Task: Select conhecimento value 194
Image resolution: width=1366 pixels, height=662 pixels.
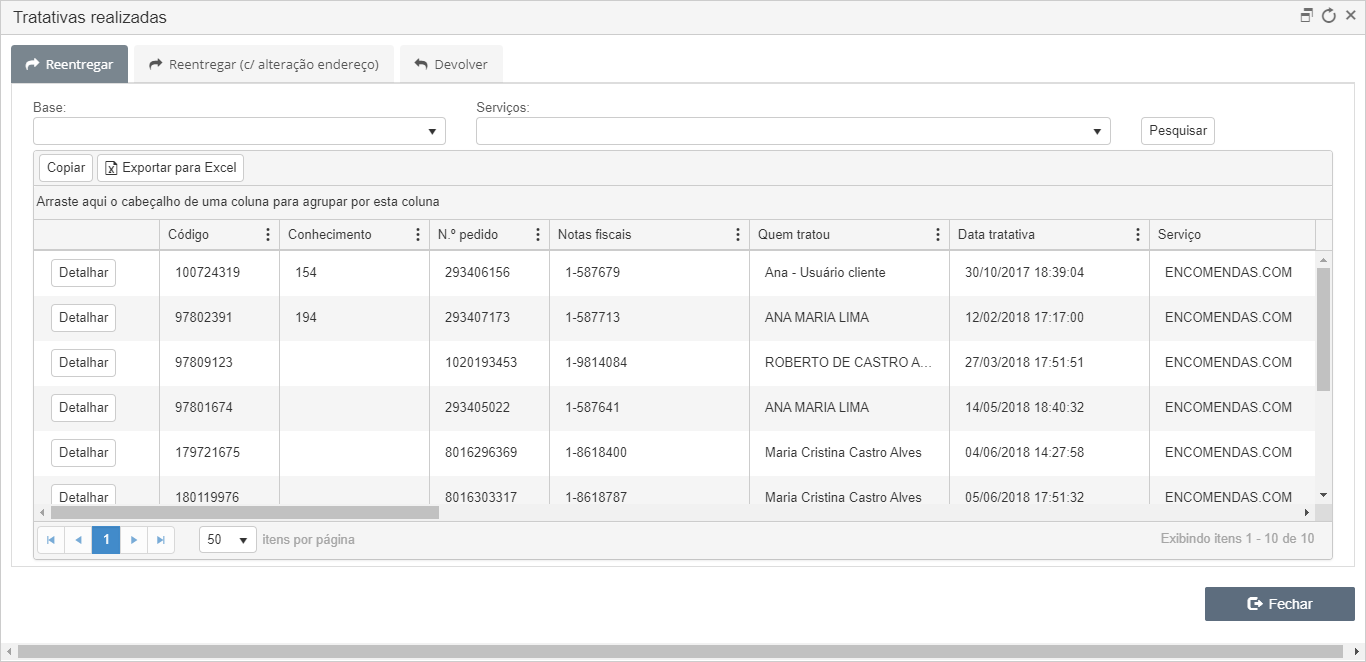Action: coord(306,318)
